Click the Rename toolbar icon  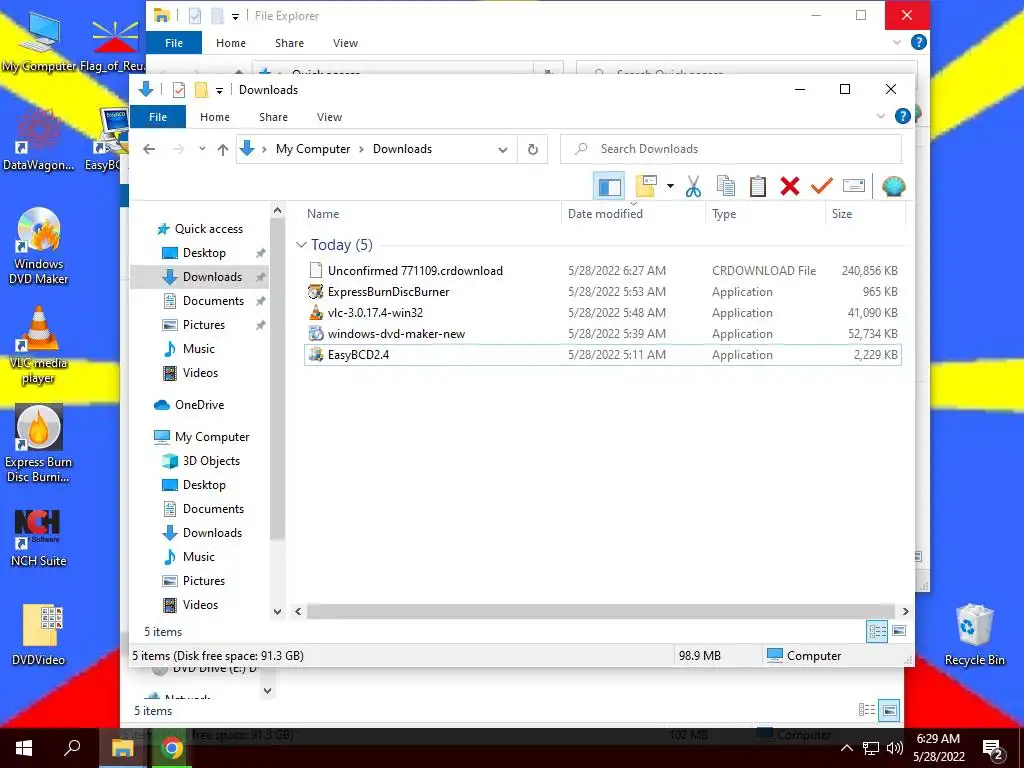click(x=854, y=186)
